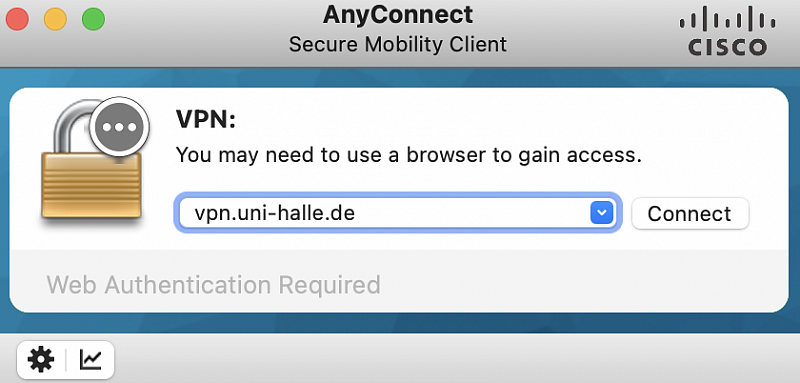Click the Web Authentication Required status text

214,285
